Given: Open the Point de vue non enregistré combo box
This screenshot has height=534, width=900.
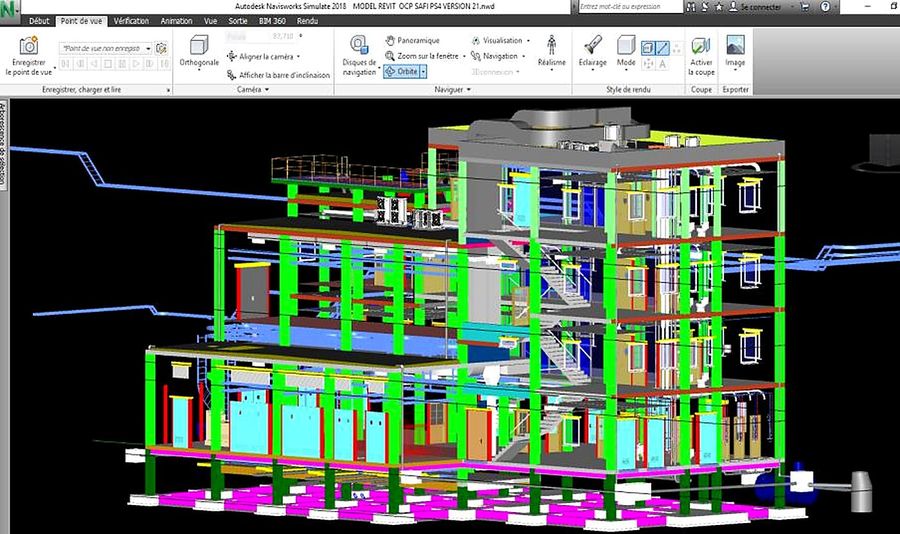Looking at the screenshot, I should click(106, 48).
